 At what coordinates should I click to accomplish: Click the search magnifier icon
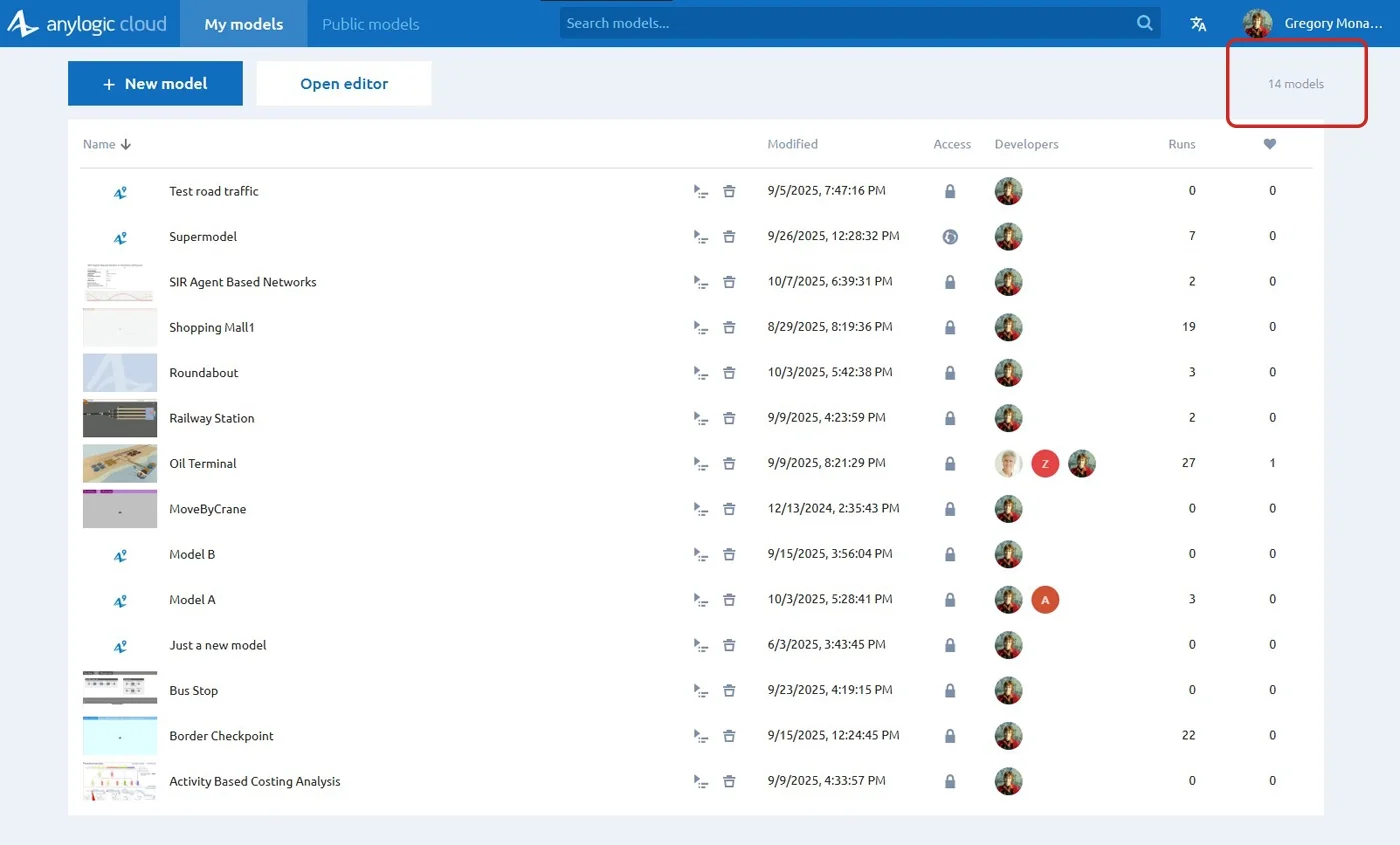(1144, 23)
